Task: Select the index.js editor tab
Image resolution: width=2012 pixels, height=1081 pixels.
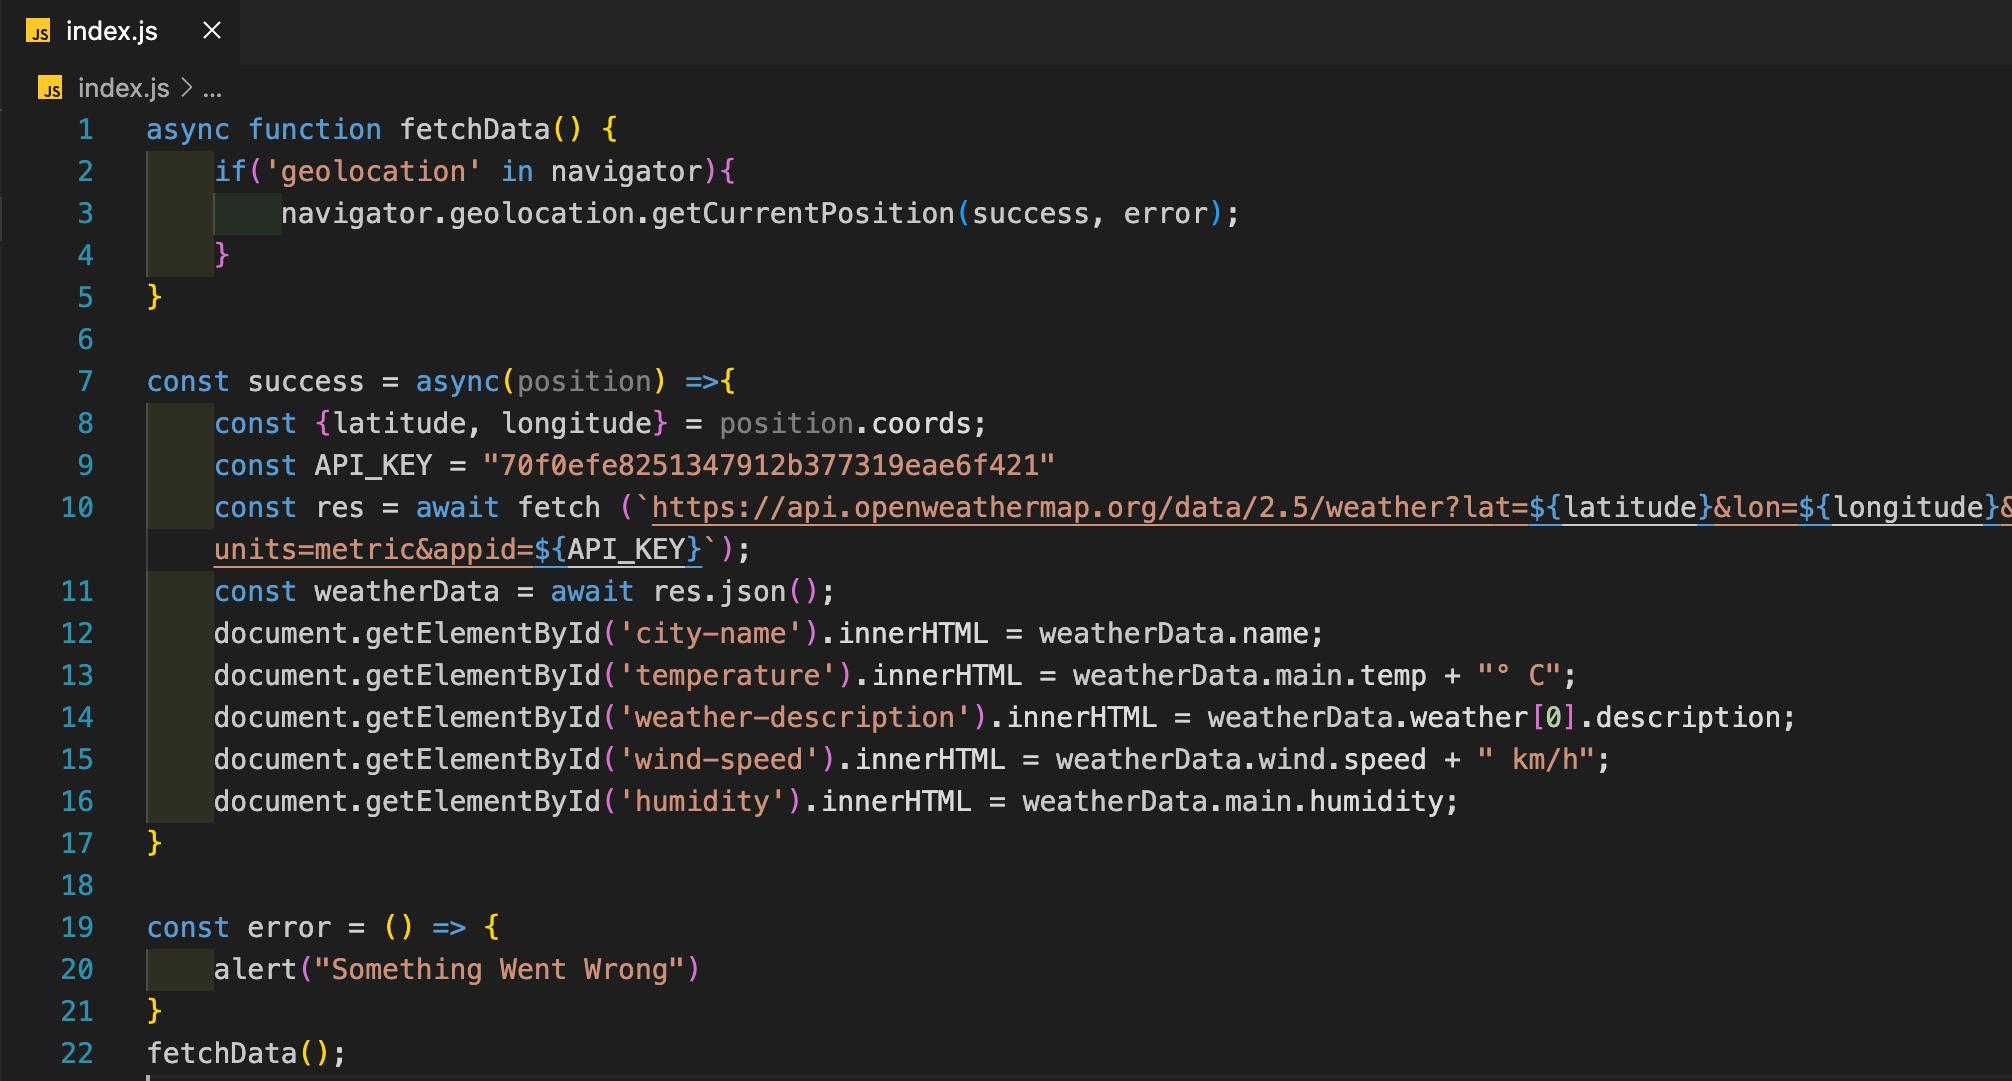Action: 120,32
